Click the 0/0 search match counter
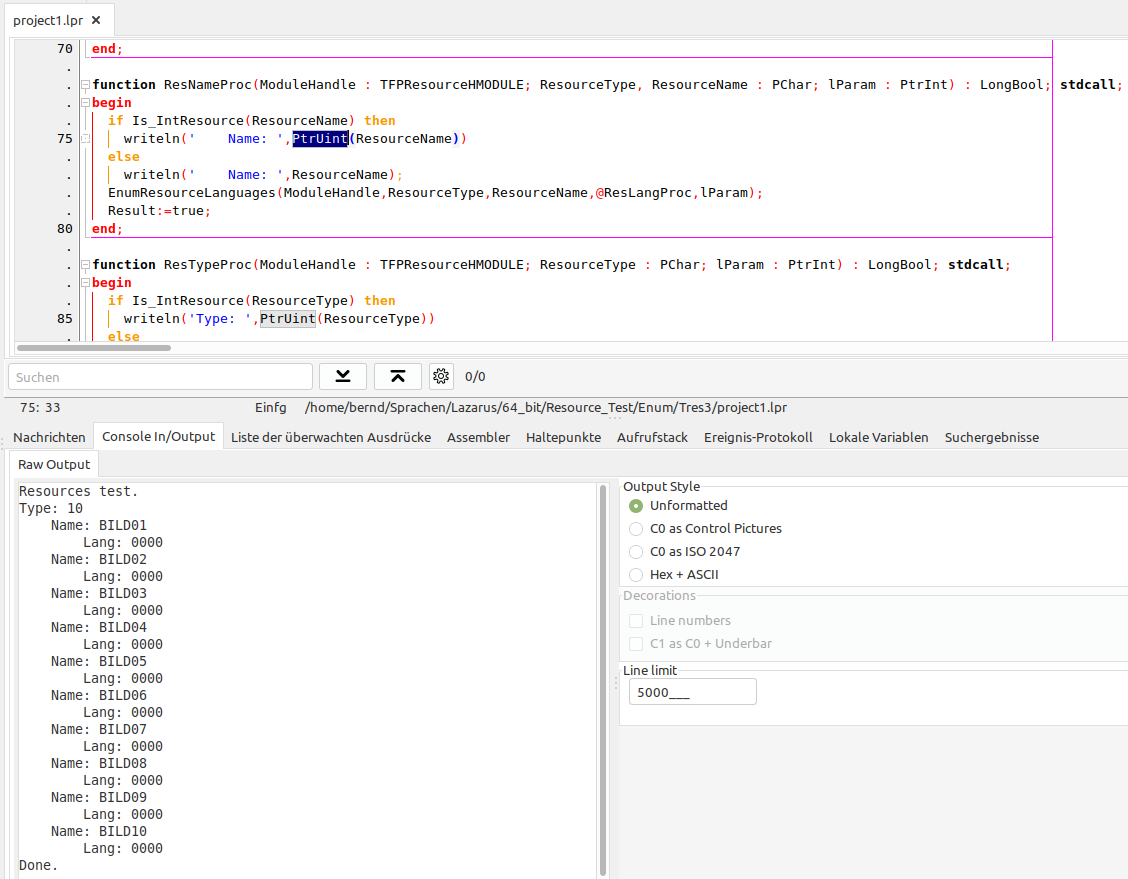This screenshot has width=1128, height=879. (x=475, y=377)
